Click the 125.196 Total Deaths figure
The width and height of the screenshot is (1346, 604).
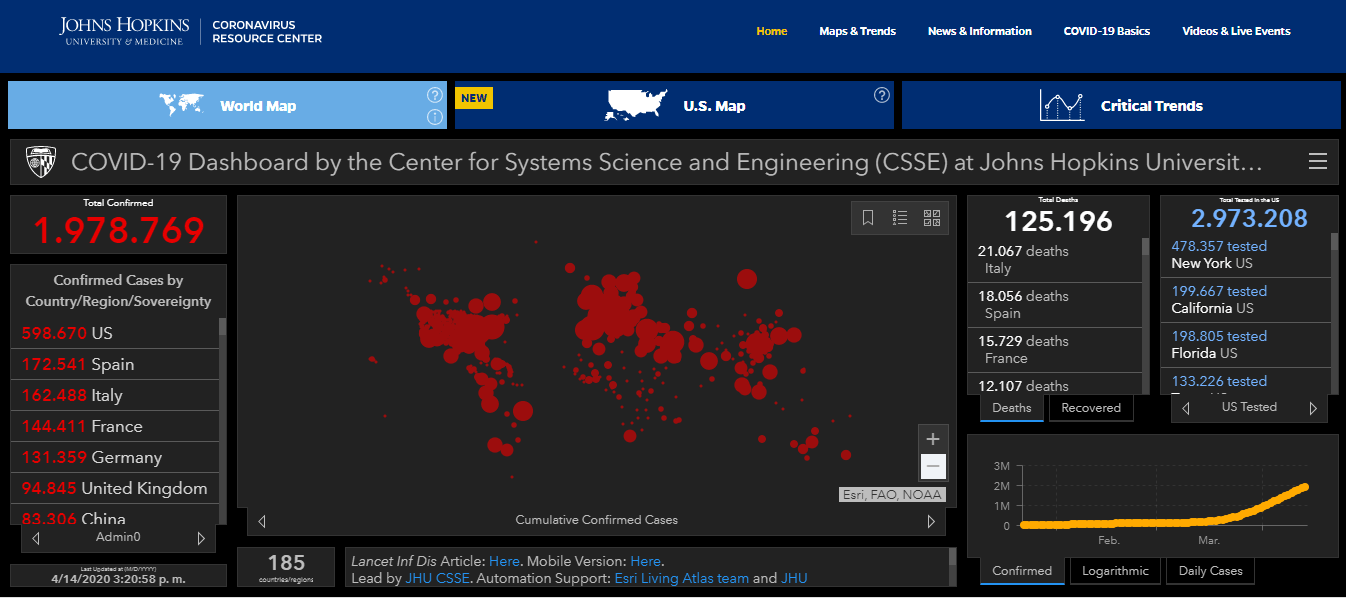pos(1058,221)
